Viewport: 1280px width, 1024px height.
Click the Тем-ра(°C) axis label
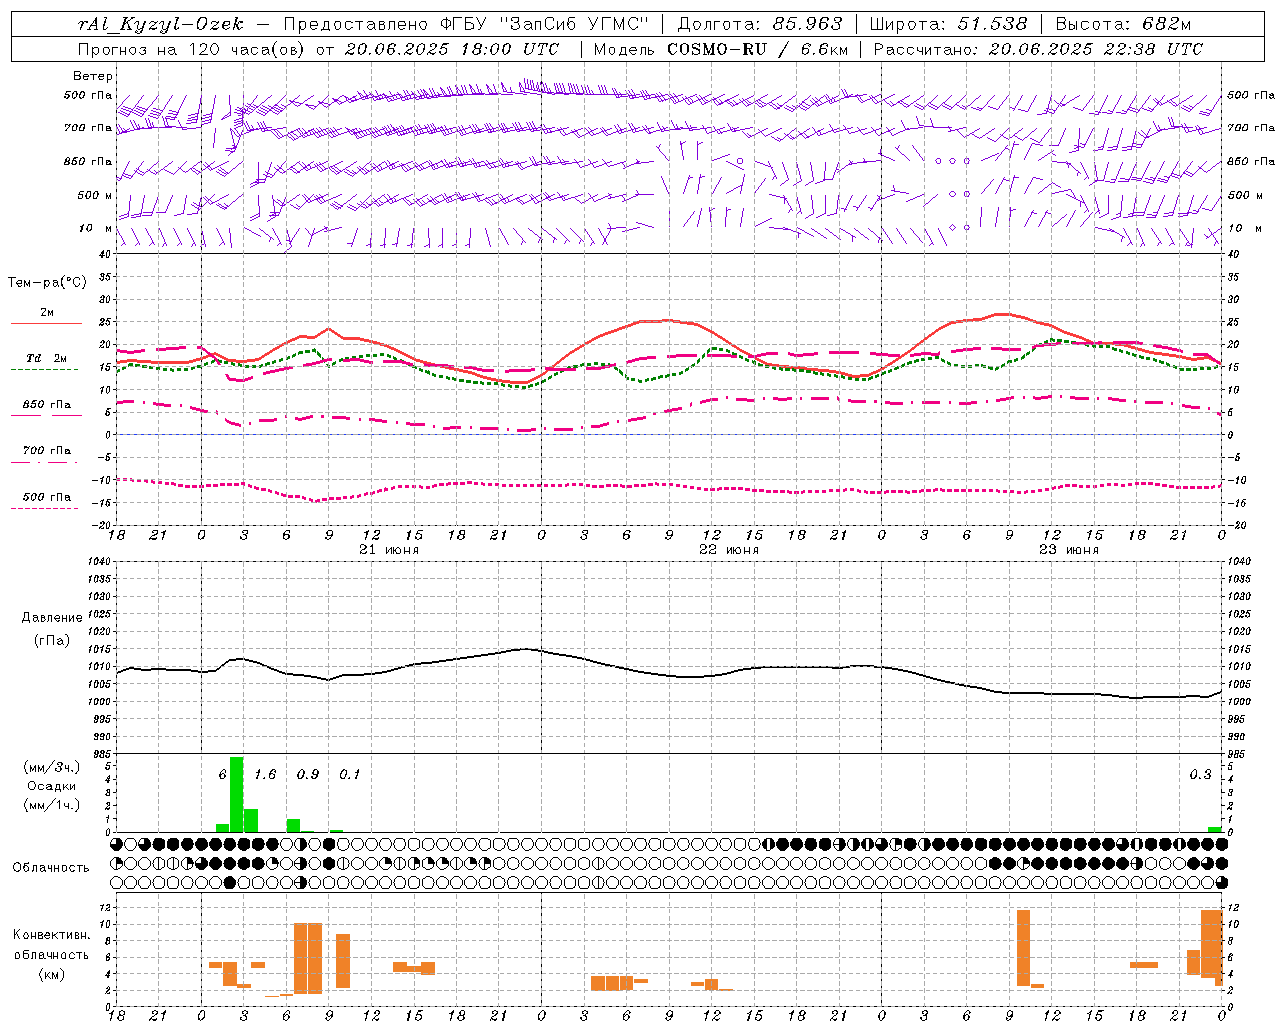(x=47, y=283)
